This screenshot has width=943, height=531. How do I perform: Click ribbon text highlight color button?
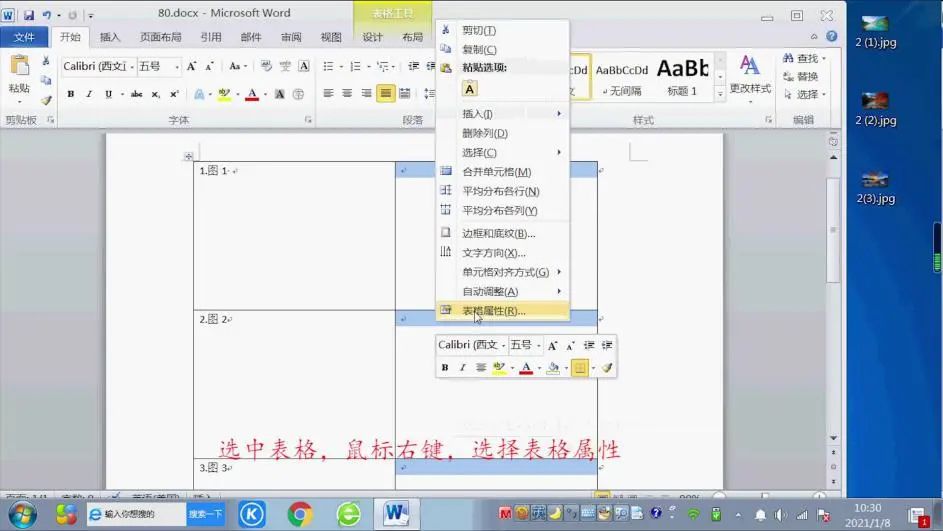[224, 94]
